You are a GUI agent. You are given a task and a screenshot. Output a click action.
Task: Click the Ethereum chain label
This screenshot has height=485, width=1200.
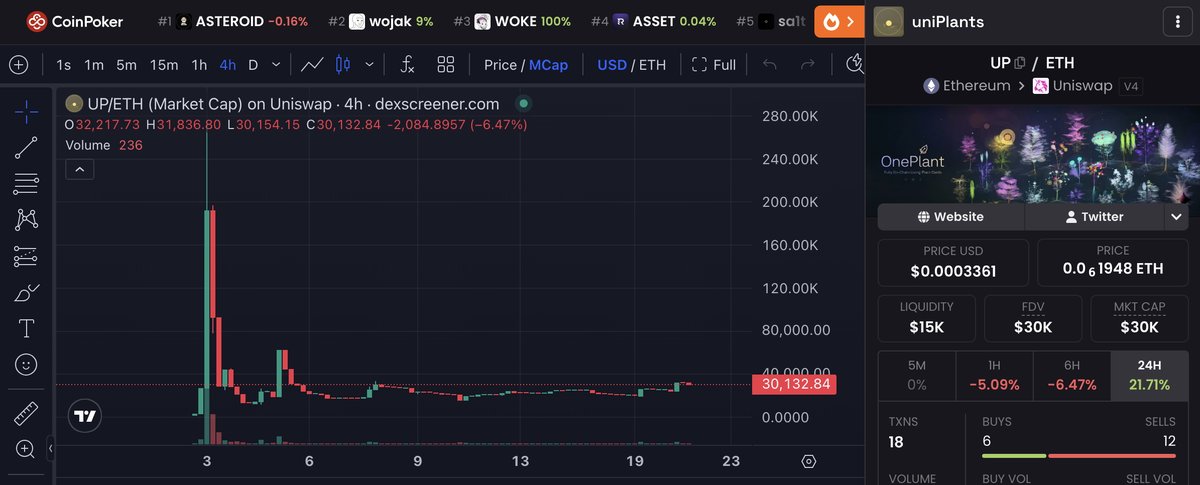[966, 86]
